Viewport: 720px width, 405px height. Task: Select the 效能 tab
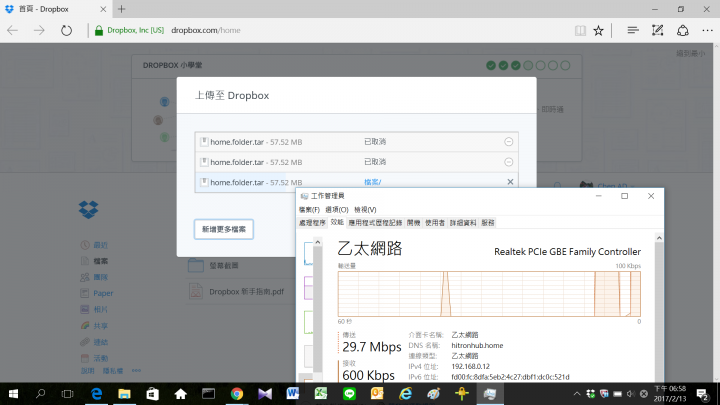coord(337,222)
